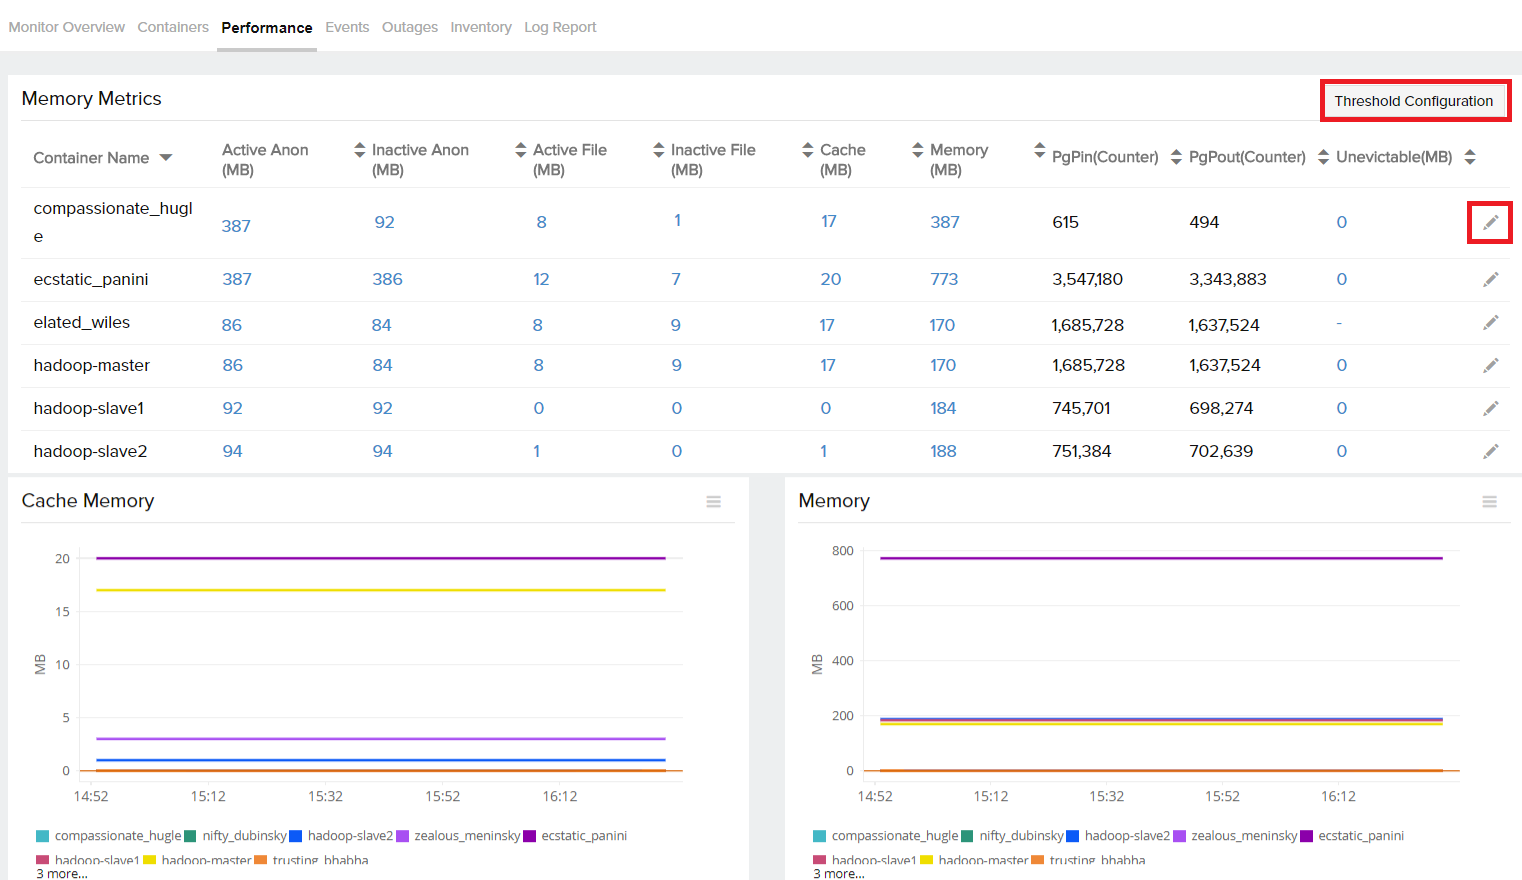Toggle ecstatic_panini series in Memory chart legend
This screenshot has width=1522, height=880.
click(x=1360, y=836)
